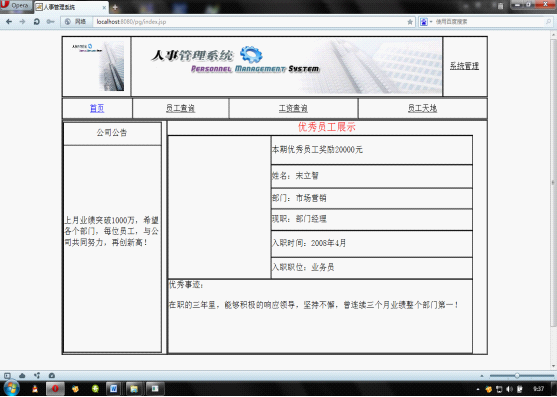Open the Windows Start menu

[x=11, y=388]
